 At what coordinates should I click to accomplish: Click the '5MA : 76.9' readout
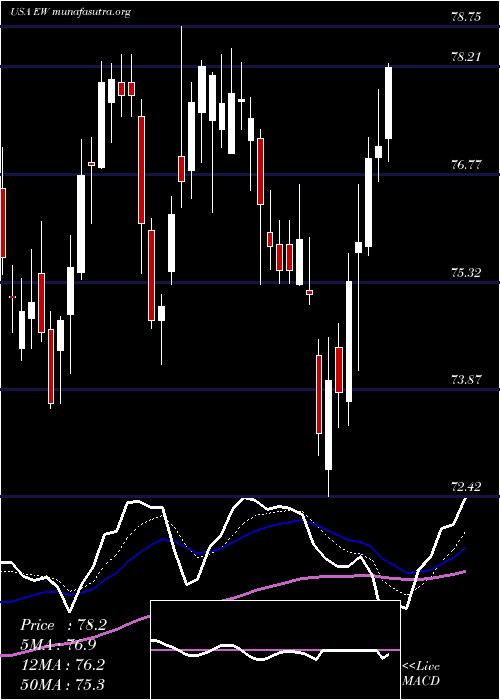pyautogui.click(x=58, y=645)
